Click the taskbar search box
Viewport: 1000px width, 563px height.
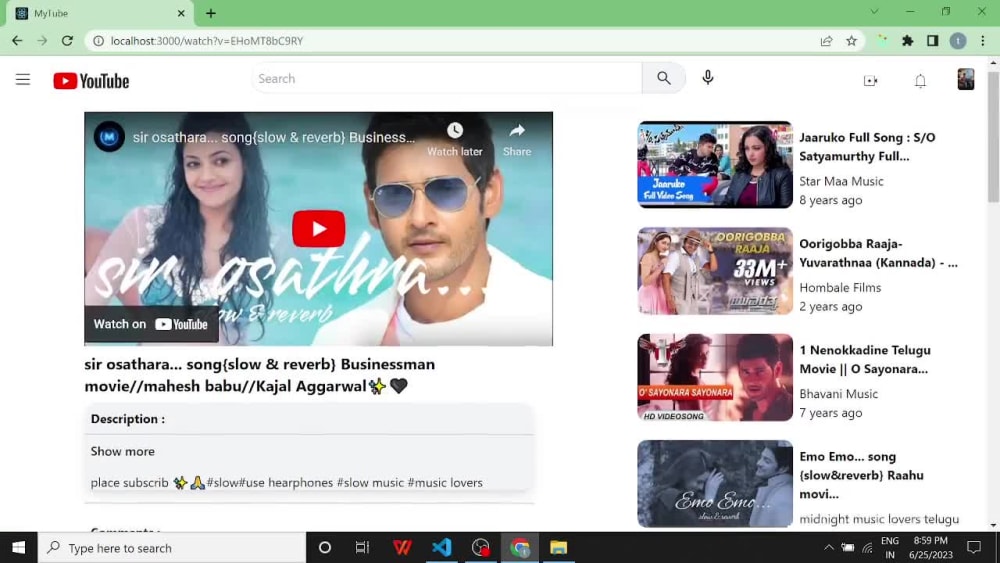point(172,548)
